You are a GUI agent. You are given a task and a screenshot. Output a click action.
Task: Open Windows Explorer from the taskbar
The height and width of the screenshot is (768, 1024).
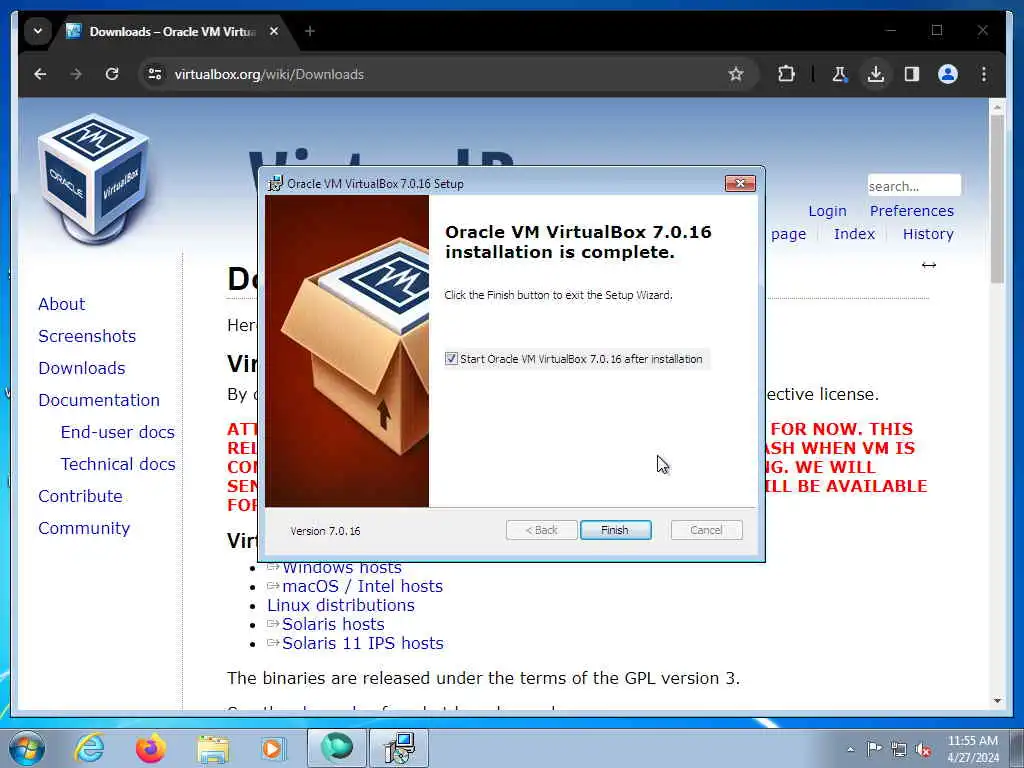point(213,749)
